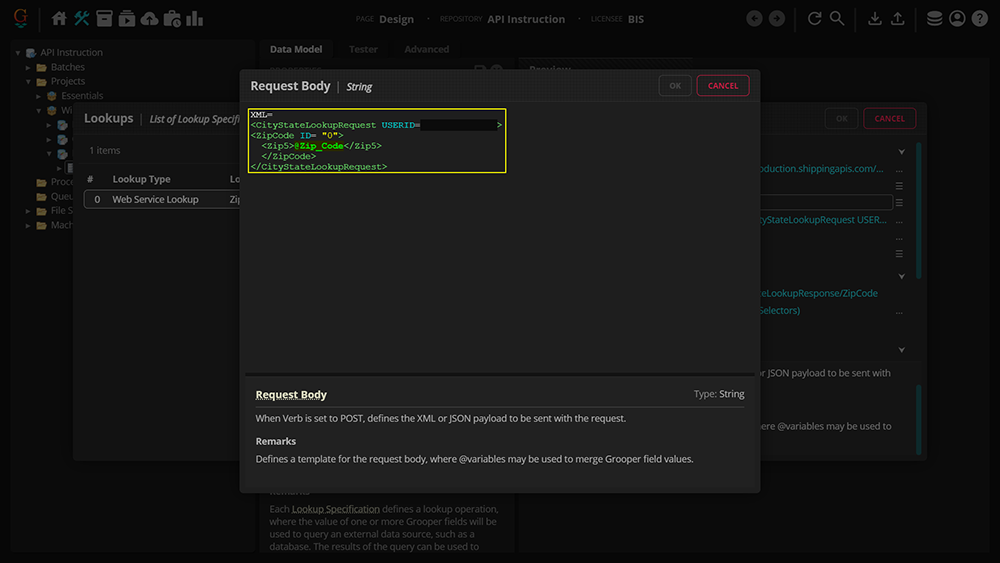
Task: Click the help question mark icon
Action: [980, 19]
